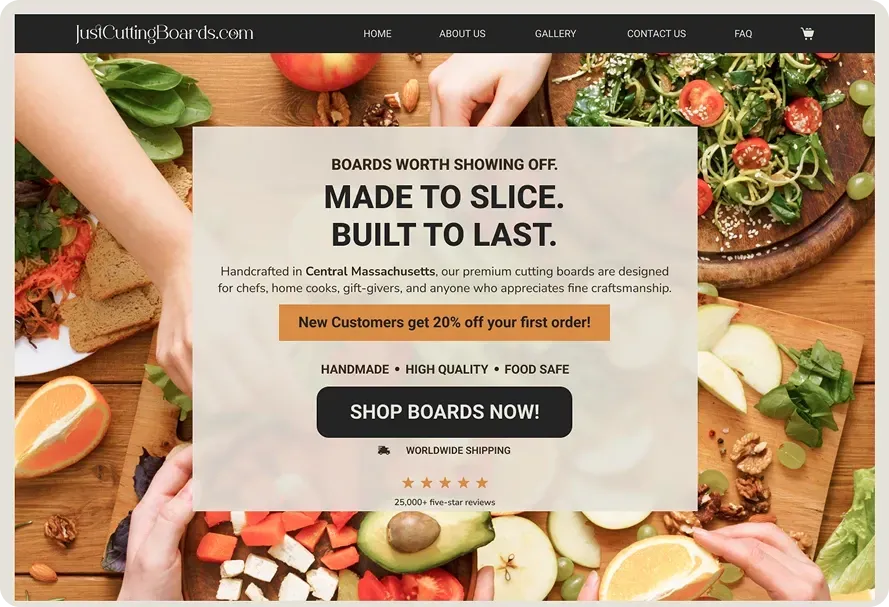Click the second review star
Viewport: 889px width, 607px height.
click(426, 483)
